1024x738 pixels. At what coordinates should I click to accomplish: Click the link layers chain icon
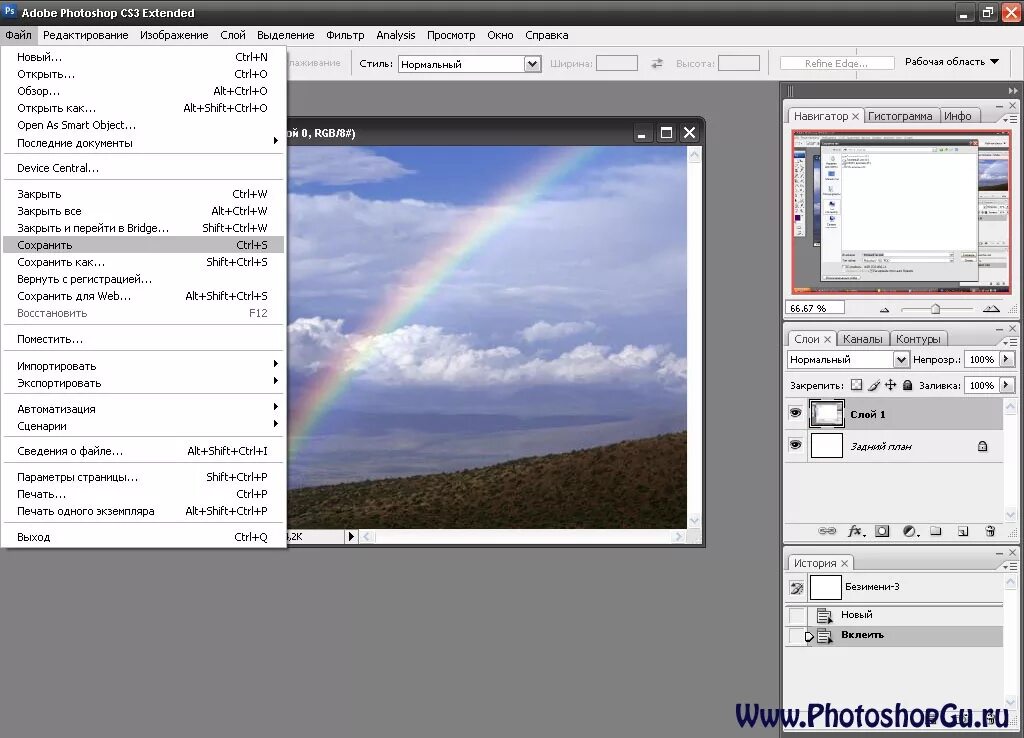point(827,531)
